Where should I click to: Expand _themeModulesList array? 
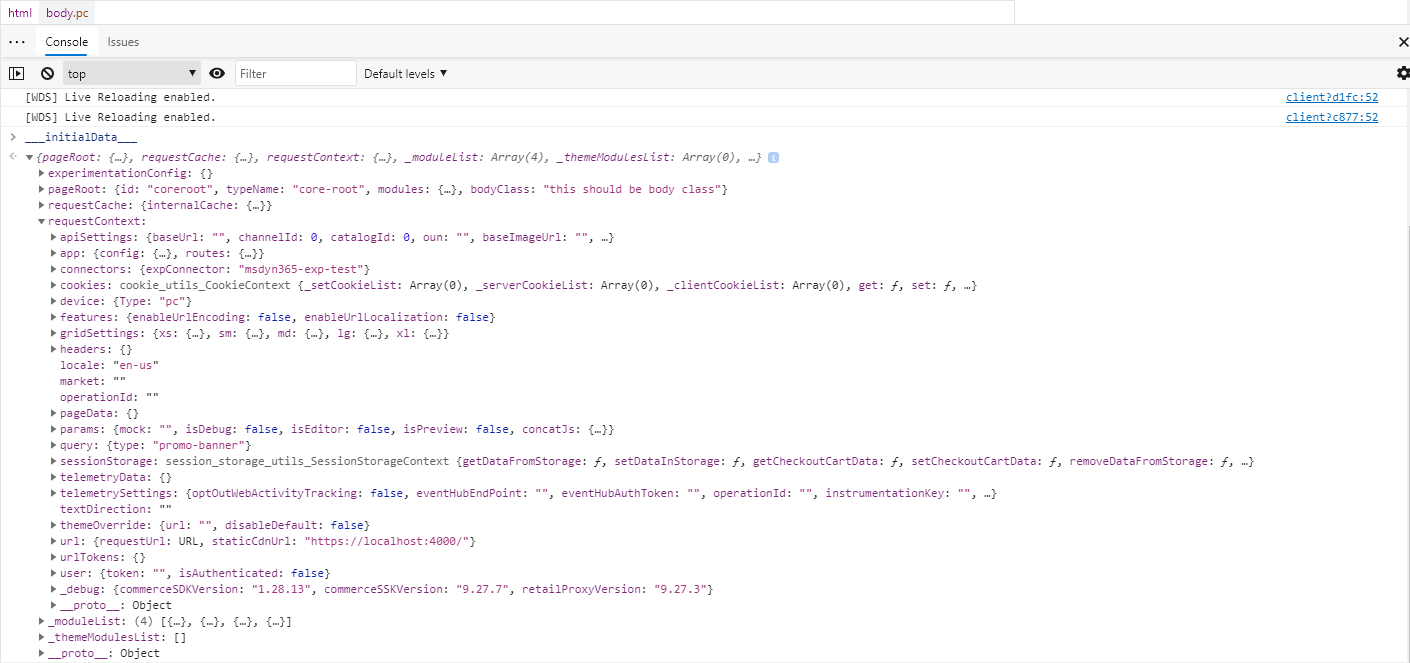pyautogui.click(x=41, y=637)
